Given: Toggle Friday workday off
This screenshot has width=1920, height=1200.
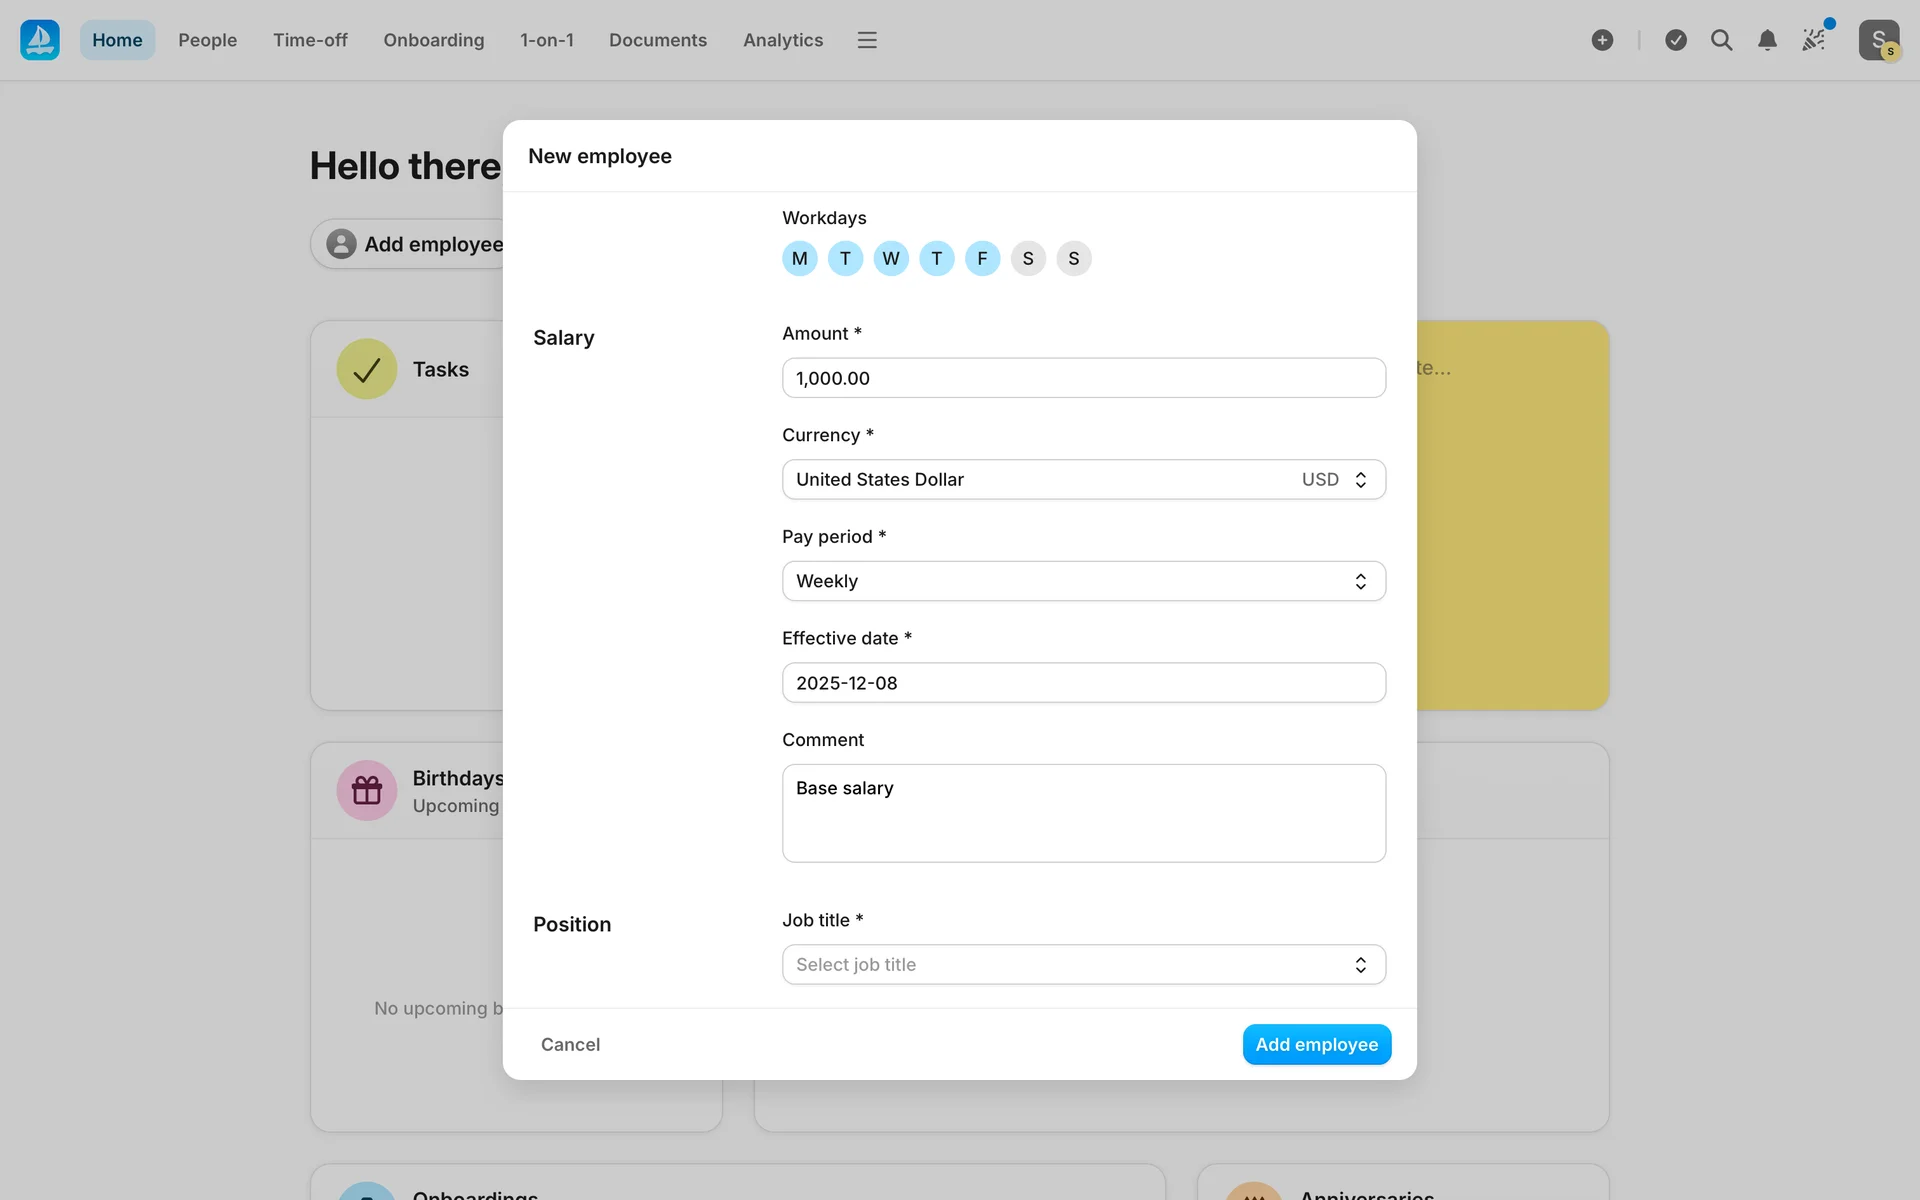Looking at the screenshot, I should [982, 259].
